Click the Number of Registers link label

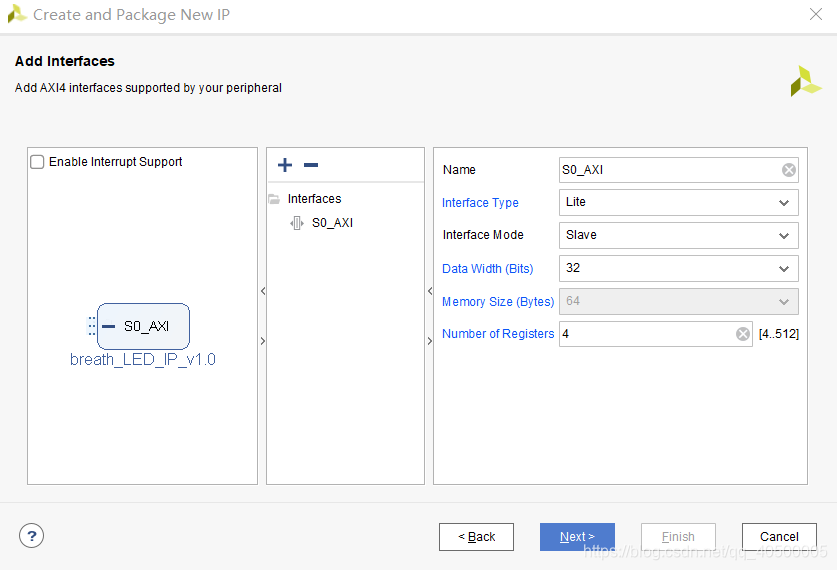pyautogui.click(x=498, y=334)
